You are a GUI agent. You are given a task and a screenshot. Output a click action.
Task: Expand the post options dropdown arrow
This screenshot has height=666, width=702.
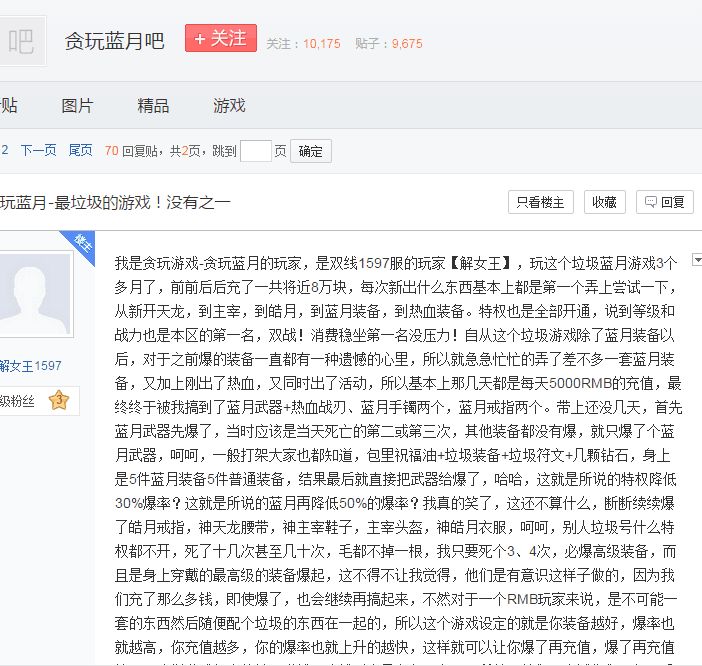click(x=697, y=259)
